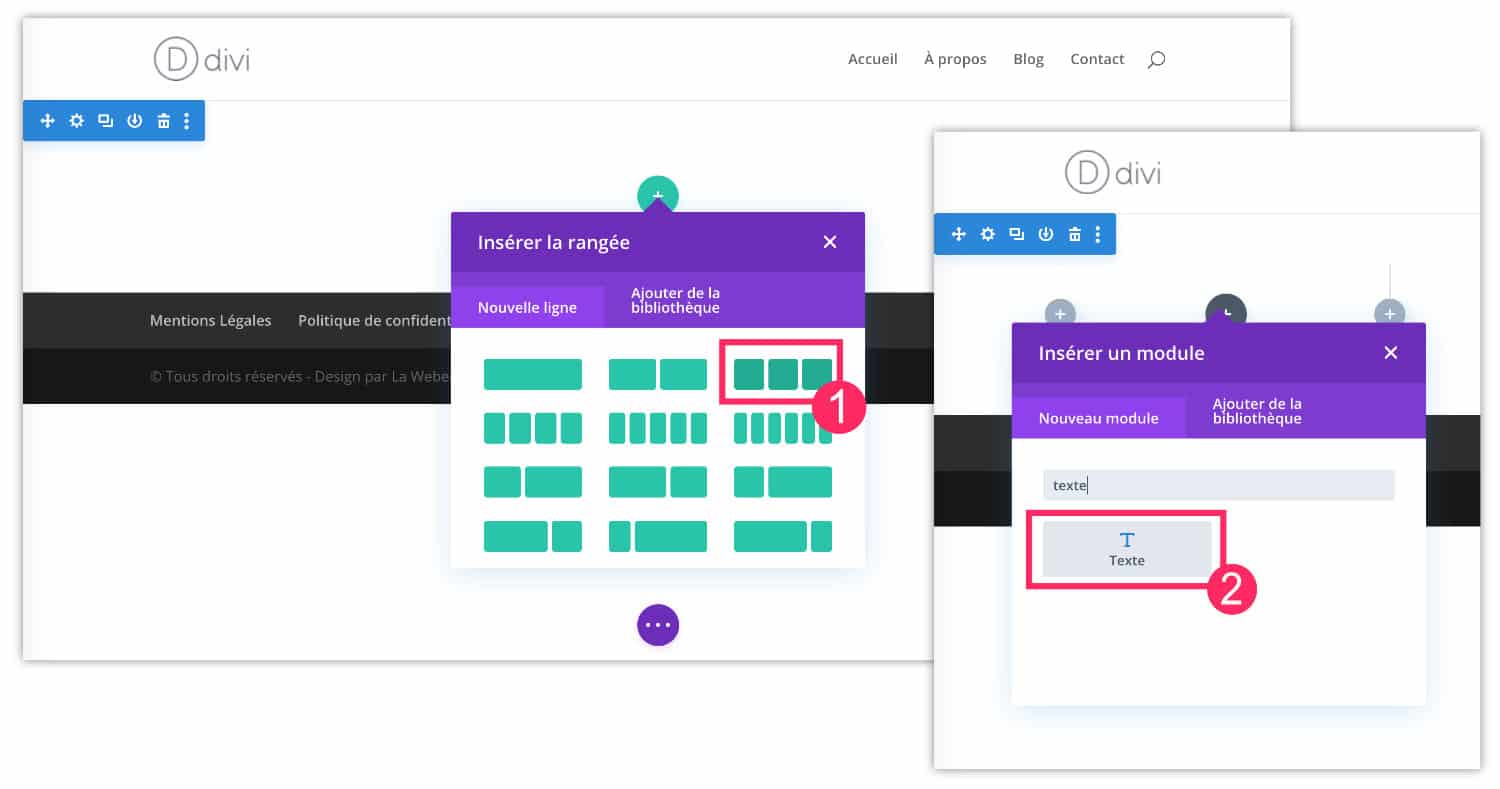Pick the three-quarters plus one-quarter column layout
Viewport: 1500px width, 789px height.
pos(783,536)
